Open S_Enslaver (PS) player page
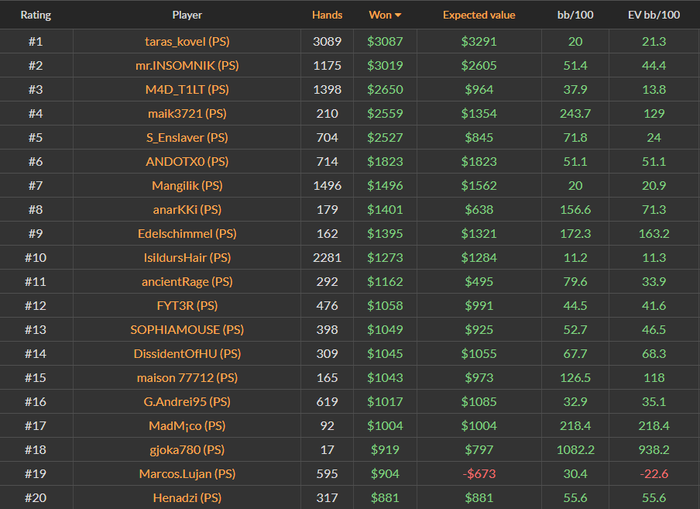This screenshot has width=700, height=509. [186, 137]
